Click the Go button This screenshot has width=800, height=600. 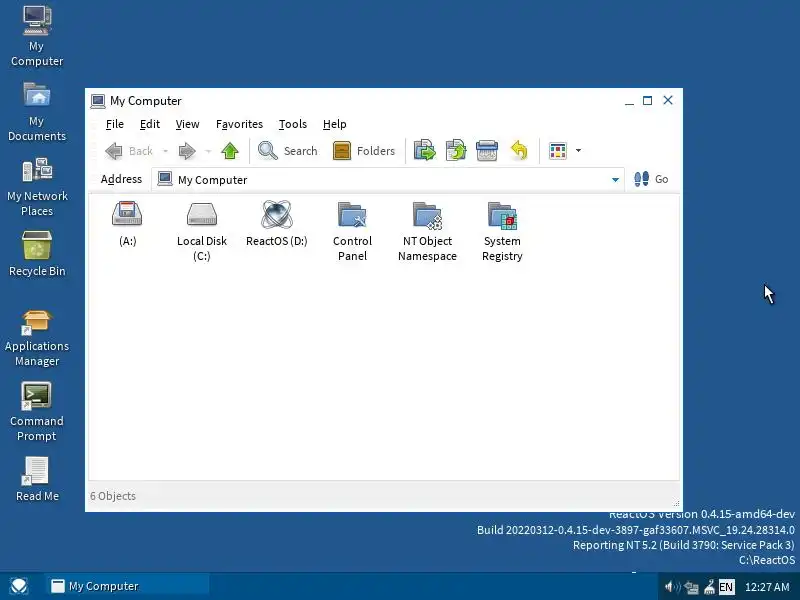click(x=651, y=179)
